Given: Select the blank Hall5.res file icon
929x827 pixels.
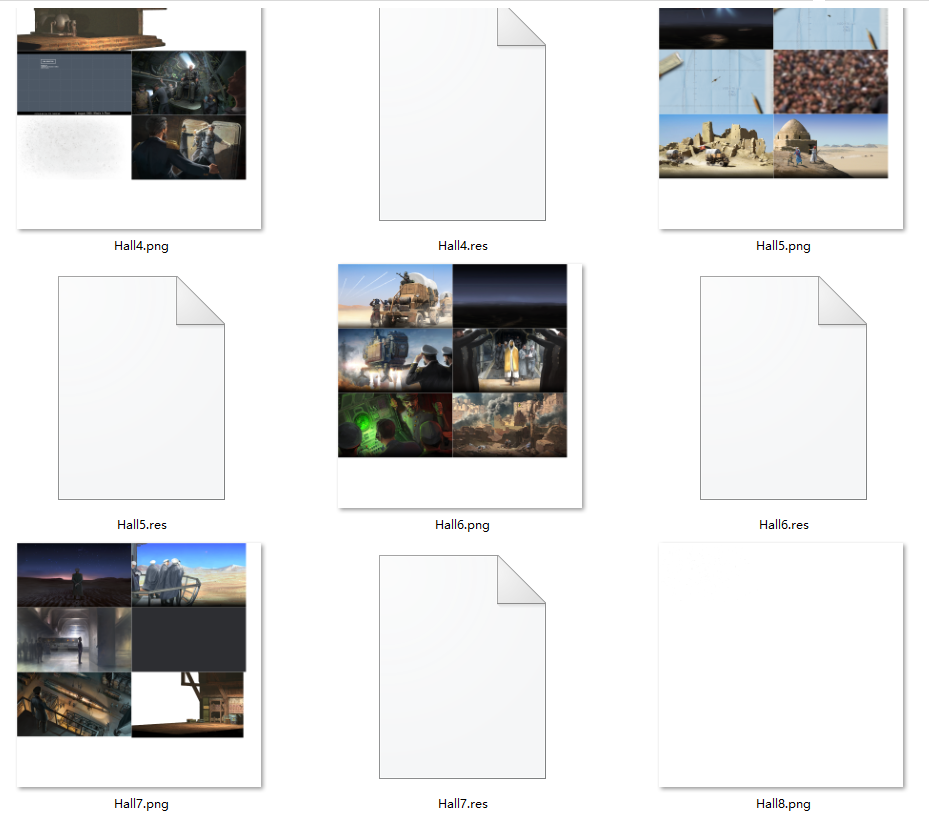Looking at the screenshot, I should click(x=141, y=387).
